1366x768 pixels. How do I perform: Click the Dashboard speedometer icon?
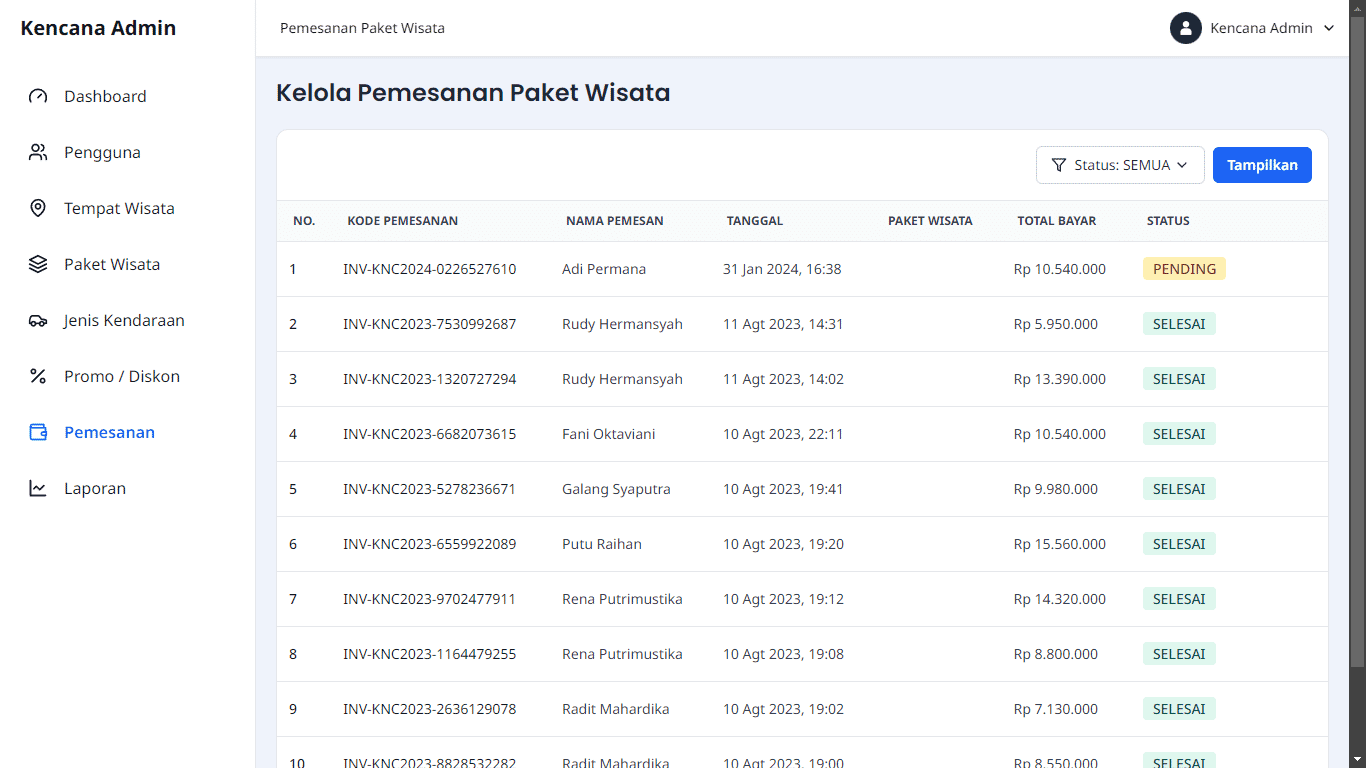(x=38, y=97)
